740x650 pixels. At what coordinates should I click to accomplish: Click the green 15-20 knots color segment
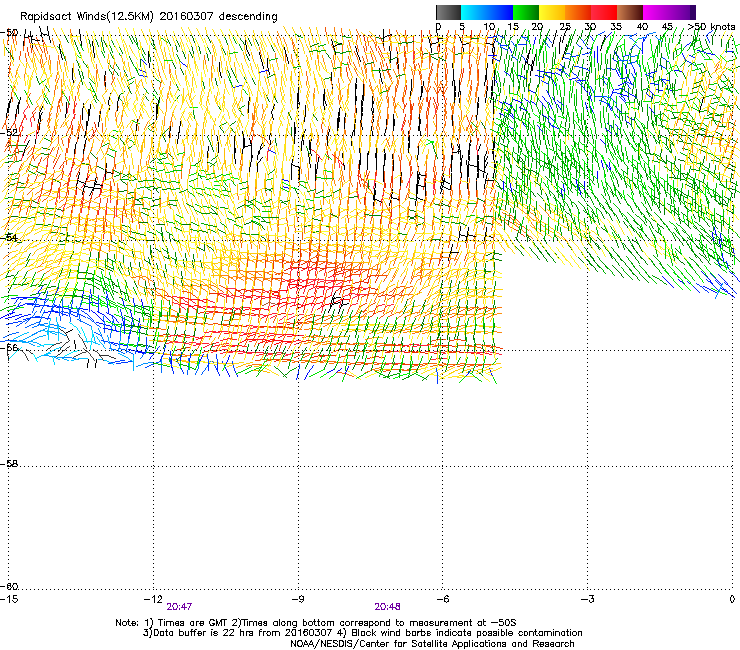[526, 12]
